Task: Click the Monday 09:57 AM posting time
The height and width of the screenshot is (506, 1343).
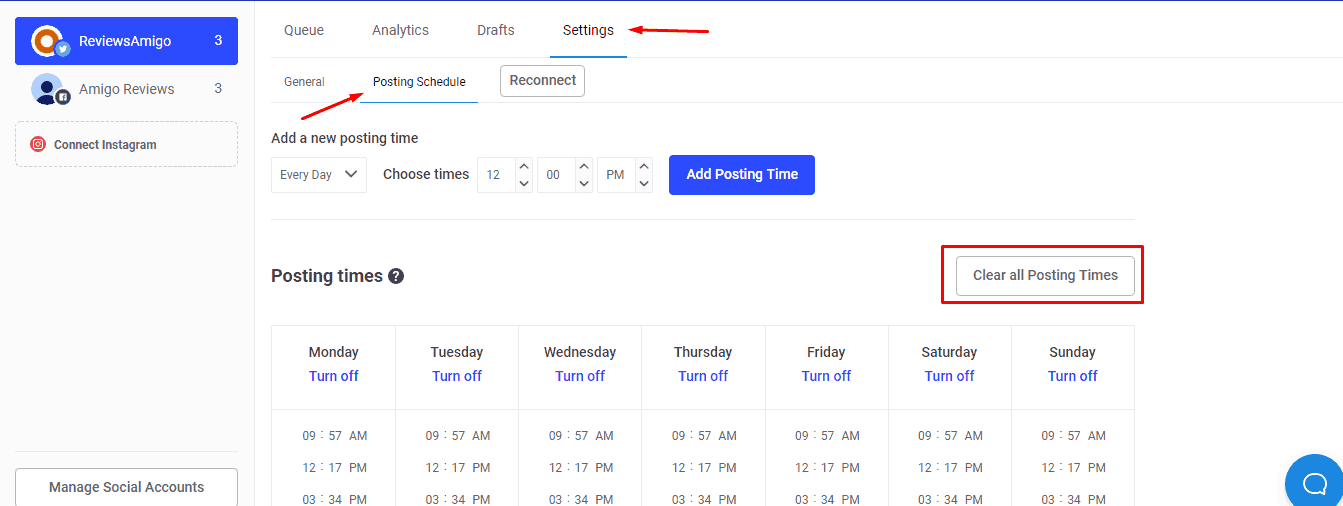Action: click(334, 436)
